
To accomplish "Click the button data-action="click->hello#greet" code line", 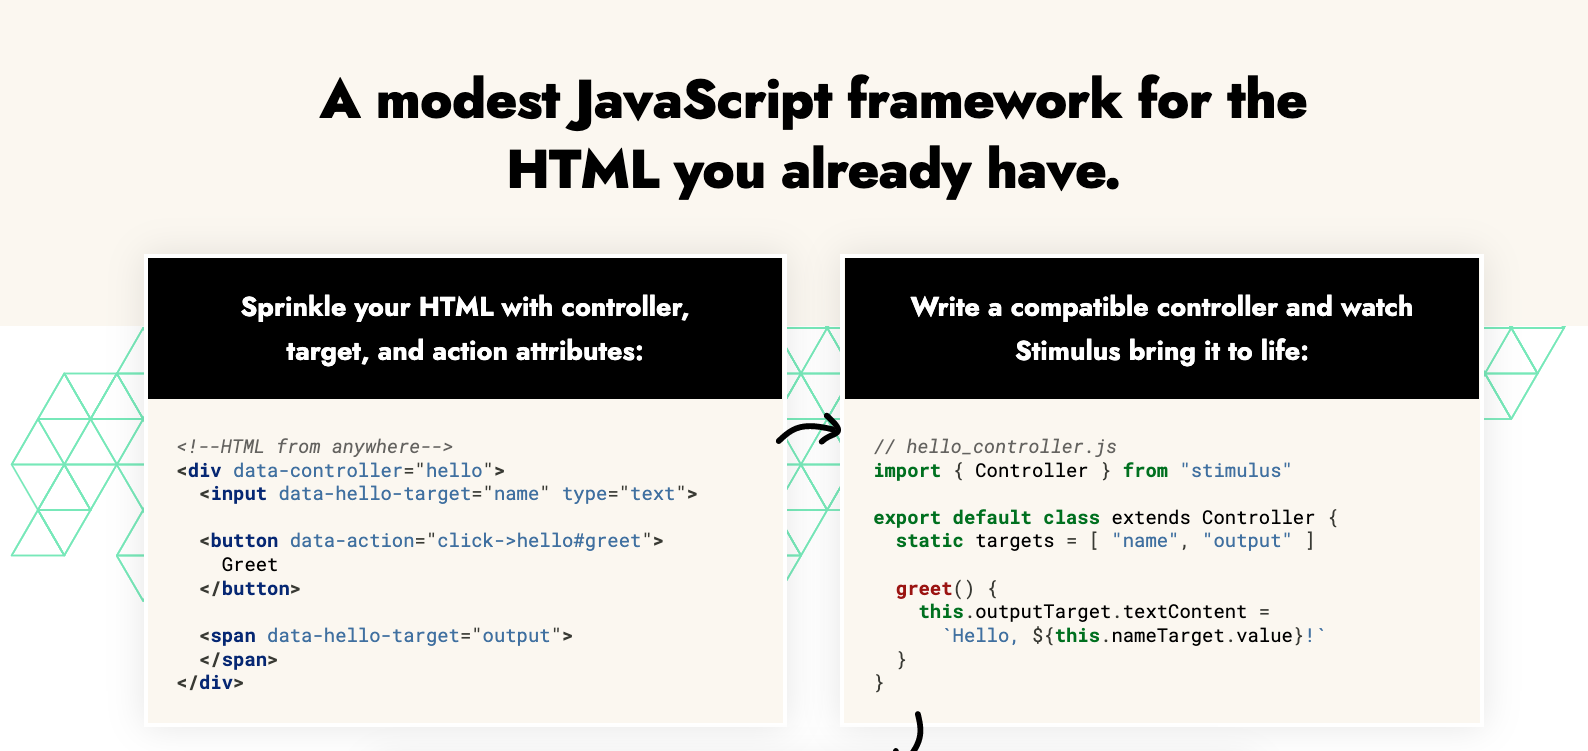I will (431, 541).
